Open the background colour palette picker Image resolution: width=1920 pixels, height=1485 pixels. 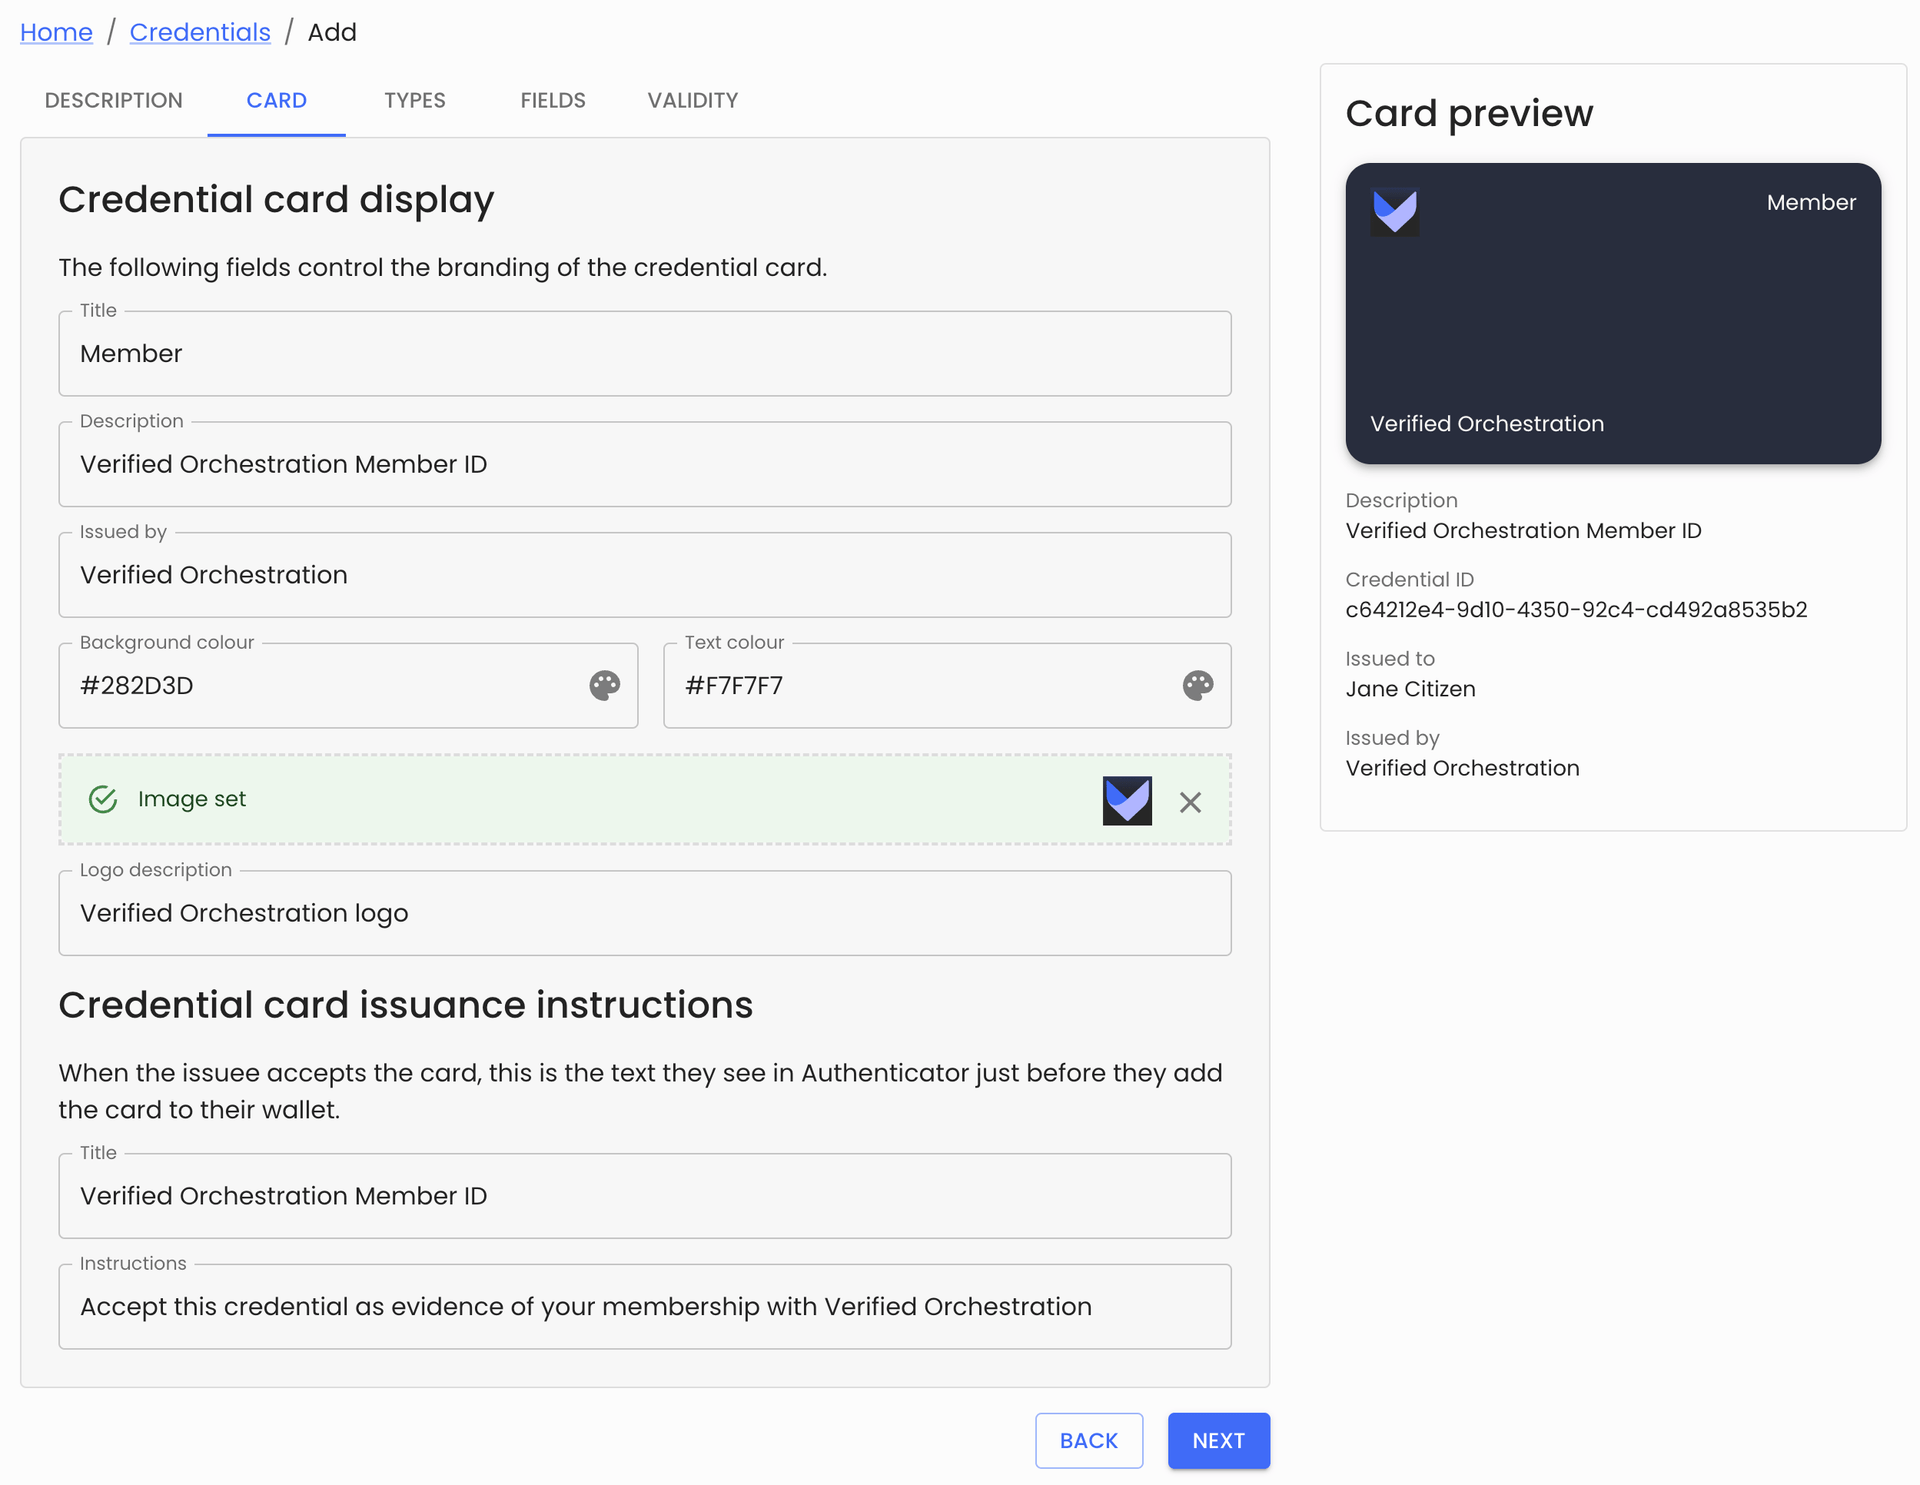(604, 685)
